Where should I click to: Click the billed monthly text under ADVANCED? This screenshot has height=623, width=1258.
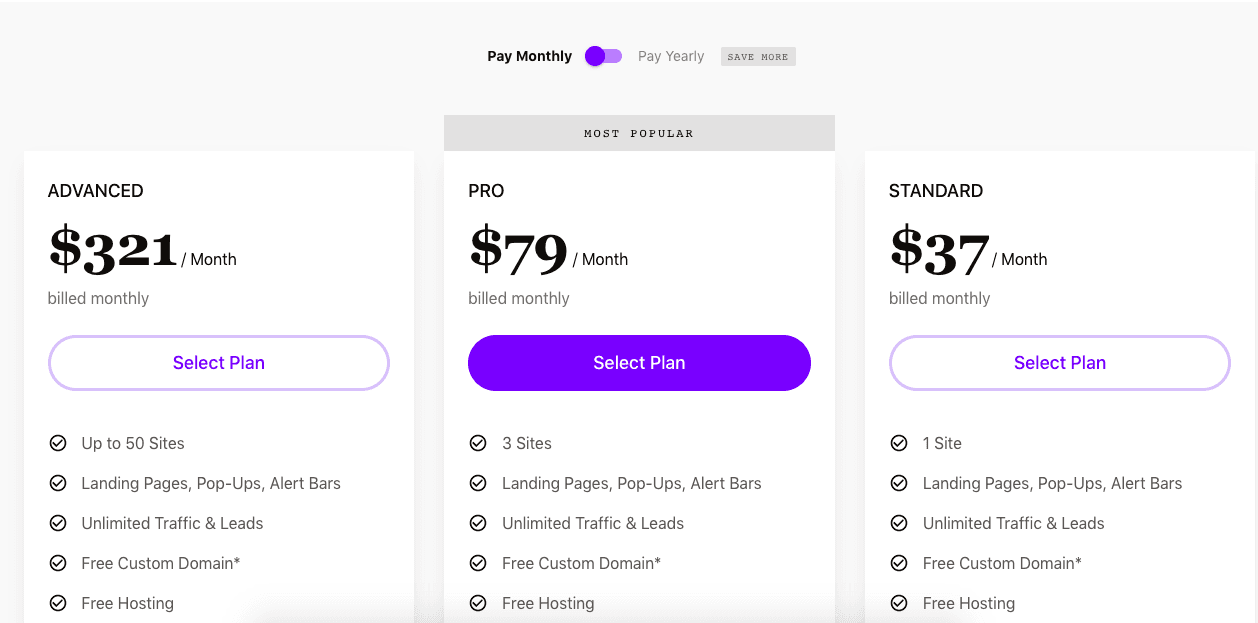98,298
